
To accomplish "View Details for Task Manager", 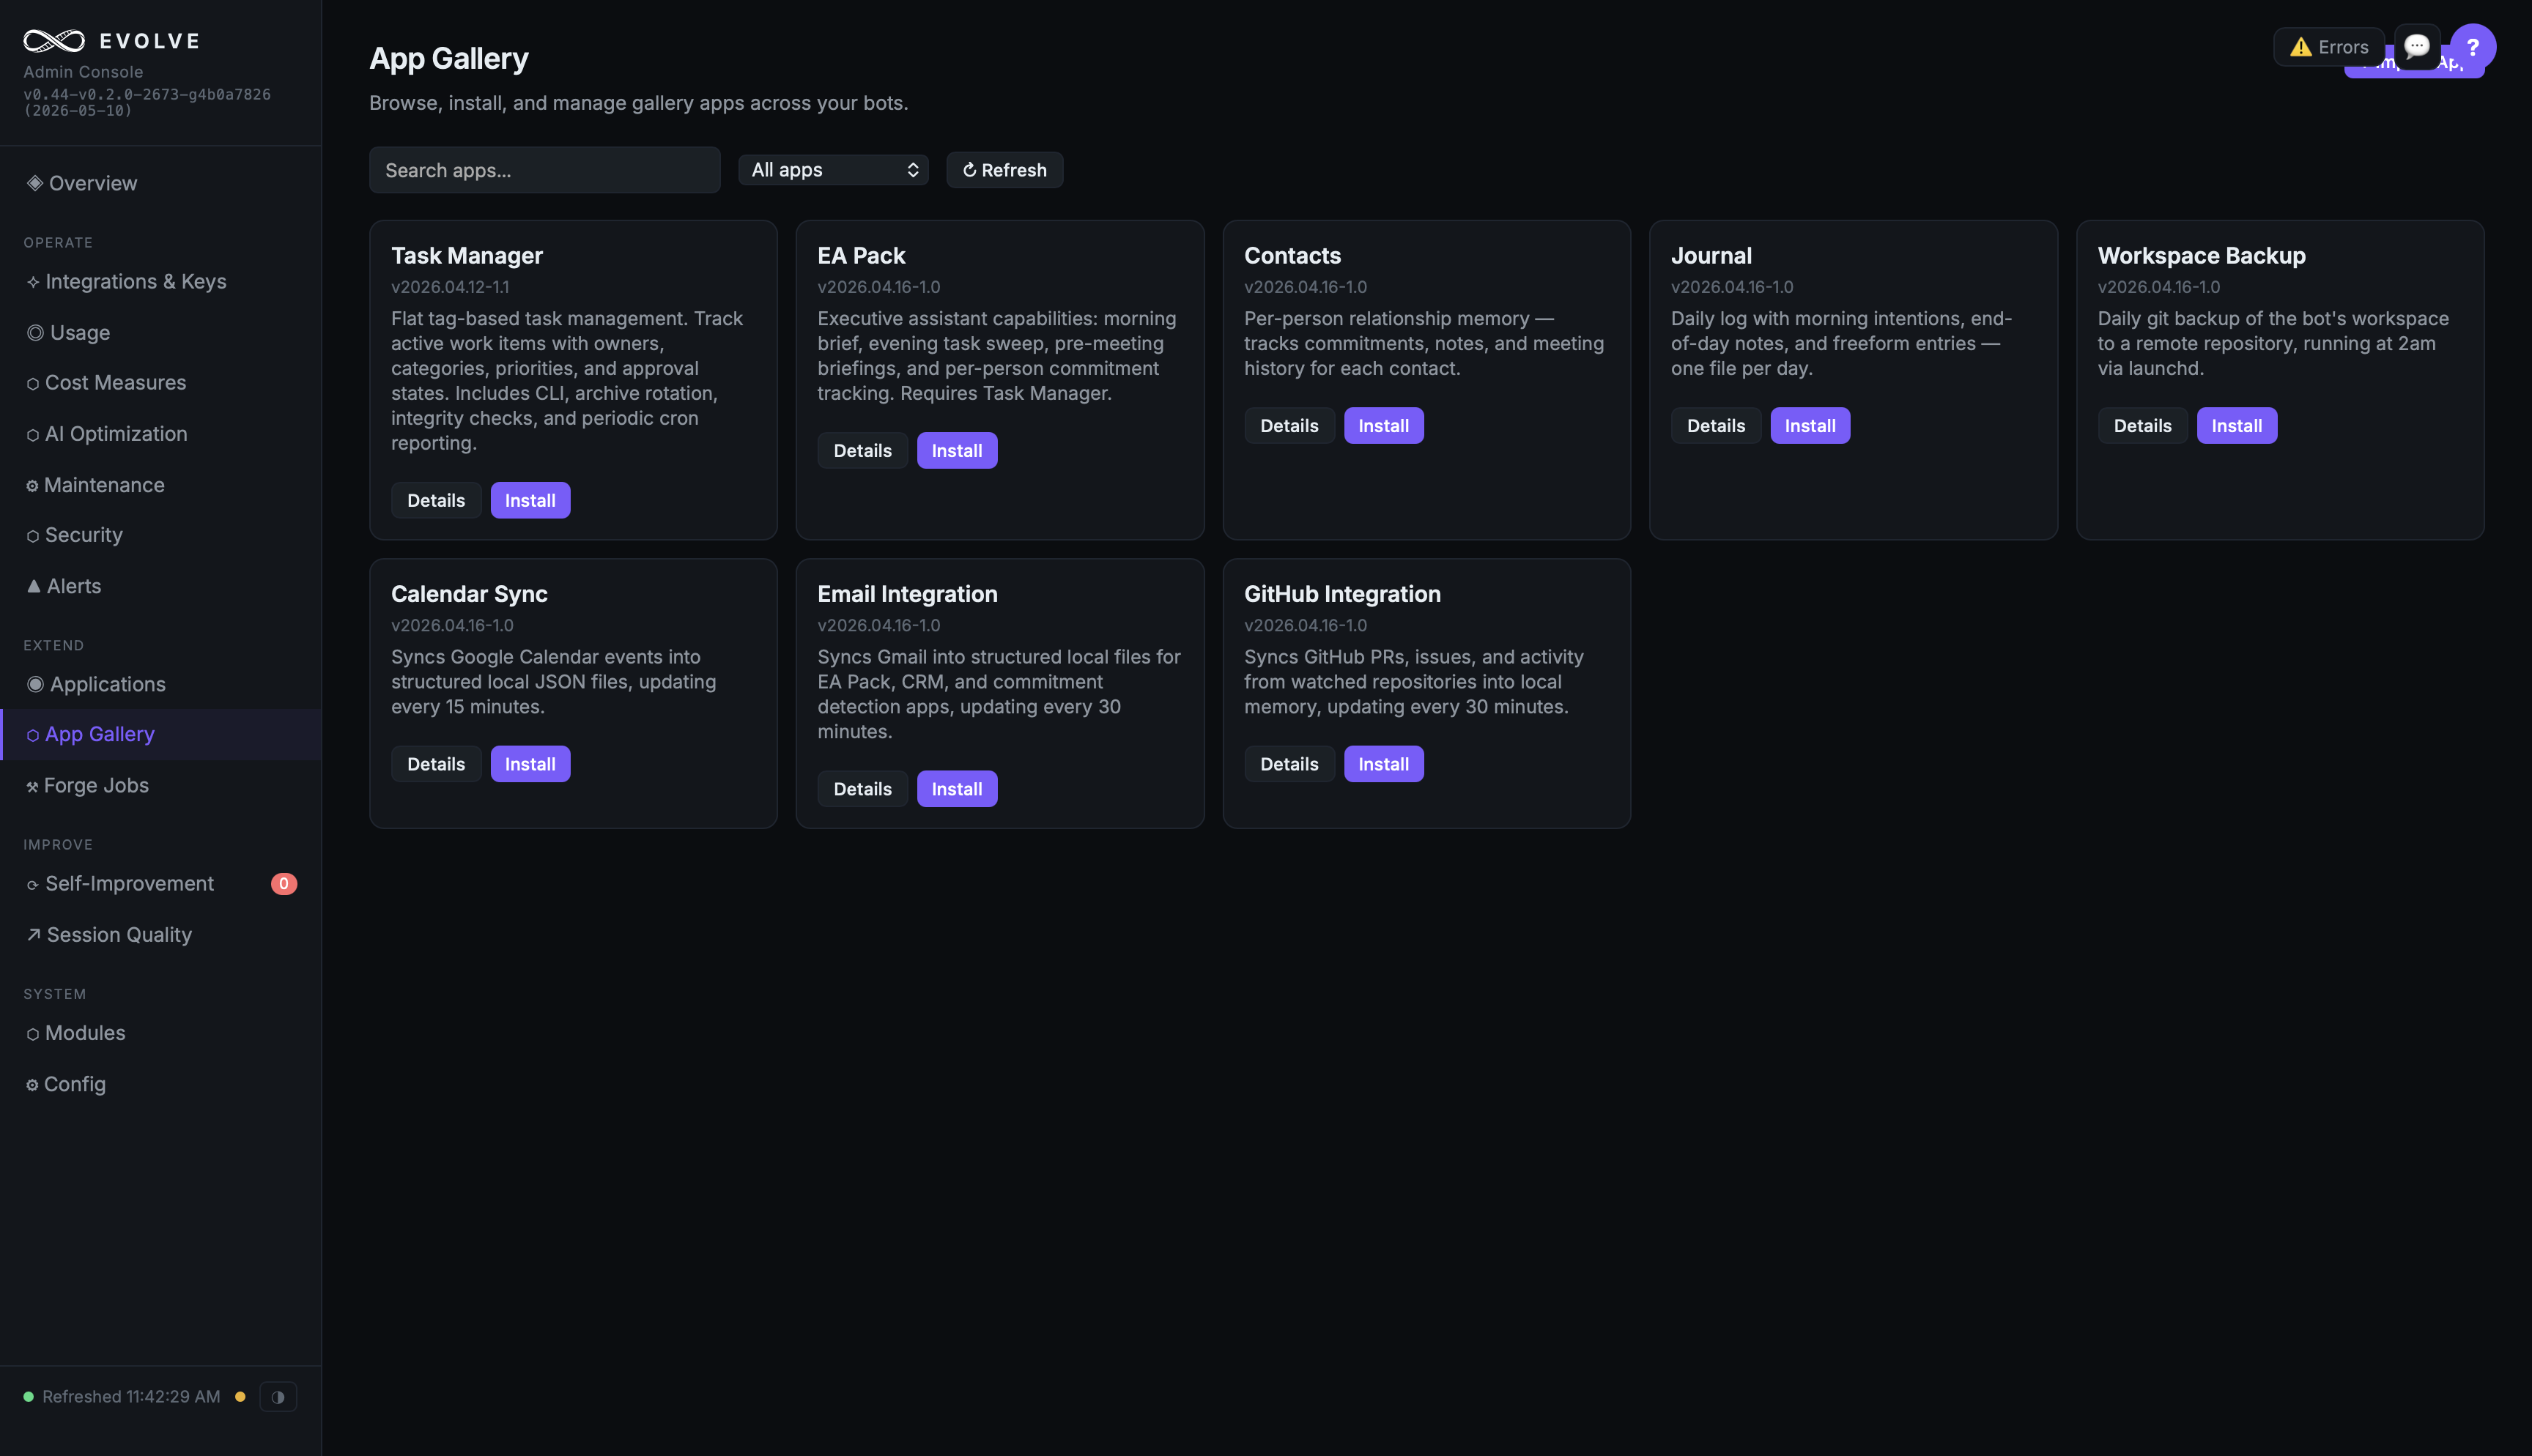I will click(436, 500).
